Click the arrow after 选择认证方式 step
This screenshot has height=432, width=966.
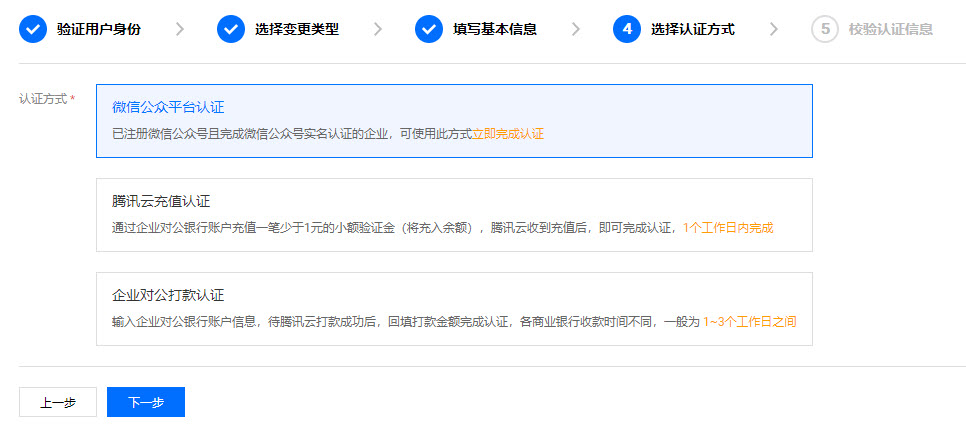(x=774, y=29)
